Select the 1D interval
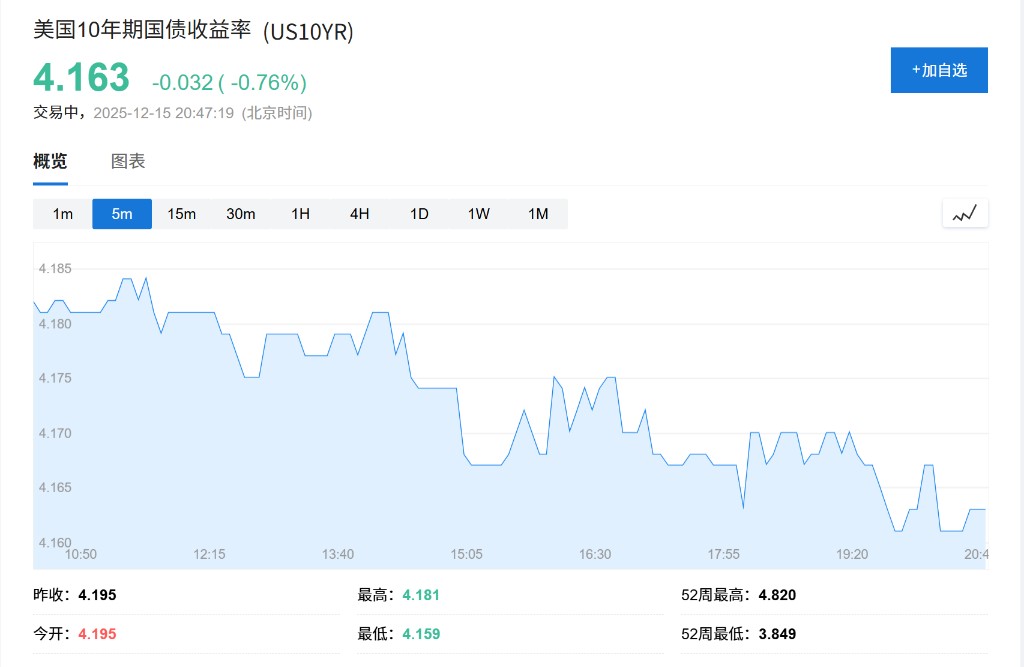 click(x=419, y=214)
